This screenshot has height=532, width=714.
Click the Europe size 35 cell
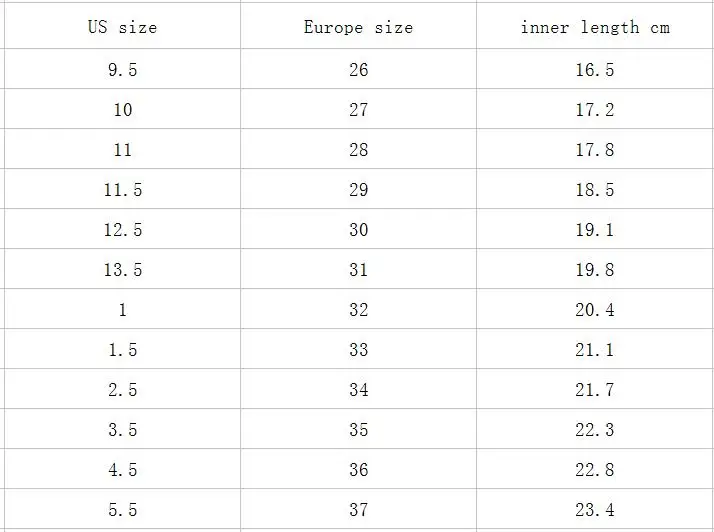358,429
